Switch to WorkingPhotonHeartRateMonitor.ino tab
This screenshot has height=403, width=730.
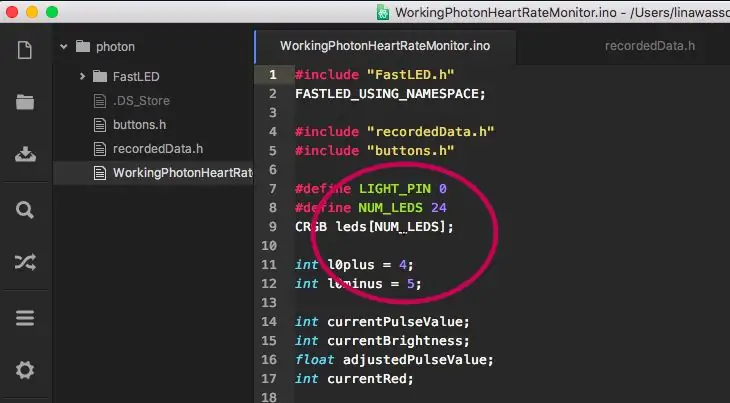click(x=385, y=46)
